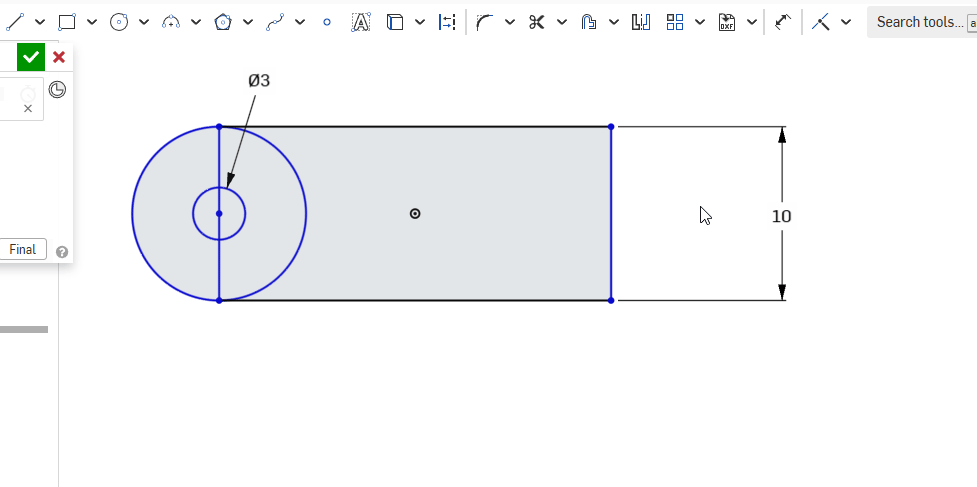Image resolution: width=977 pixels, height=487 pixels.
Task: Open the Linear pattern dropdown arrow
Action: (700, 22)
